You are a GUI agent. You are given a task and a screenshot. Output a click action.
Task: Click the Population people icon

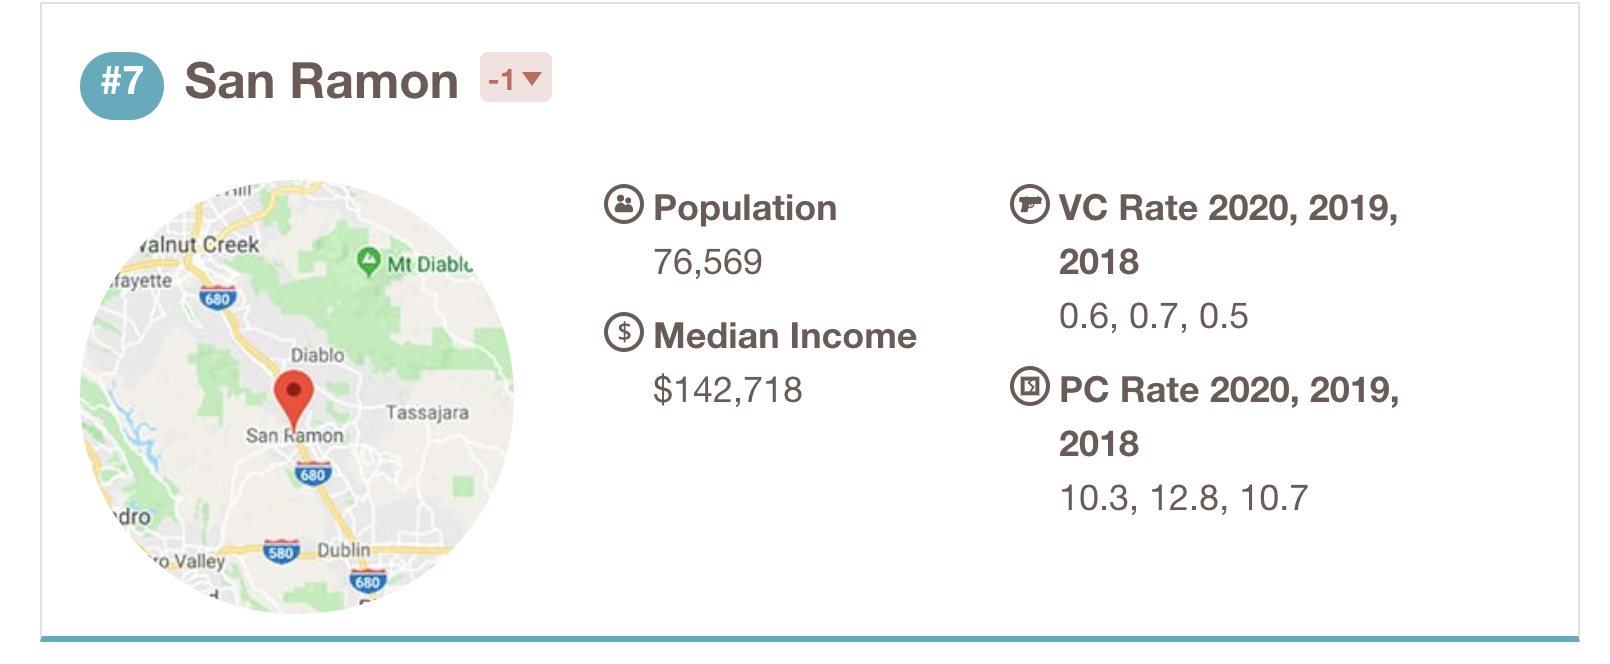click(624, 205)
